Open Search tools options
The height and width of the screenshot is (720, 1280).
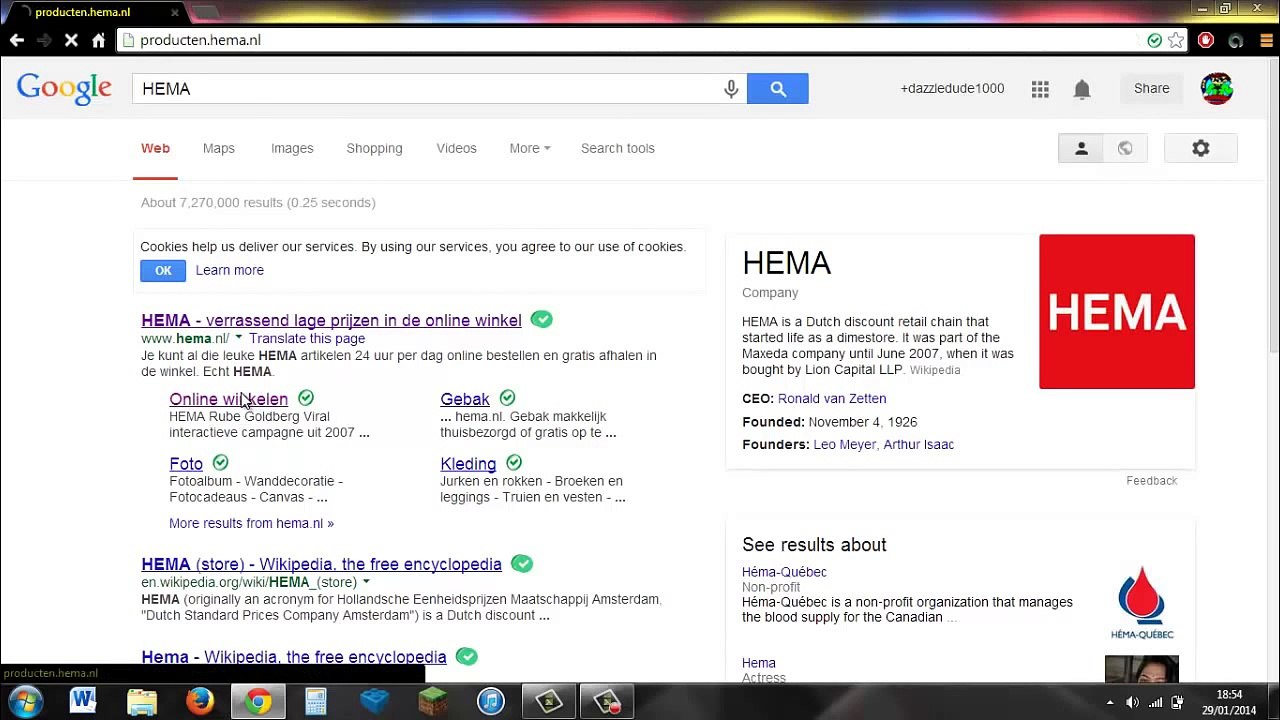618,148
